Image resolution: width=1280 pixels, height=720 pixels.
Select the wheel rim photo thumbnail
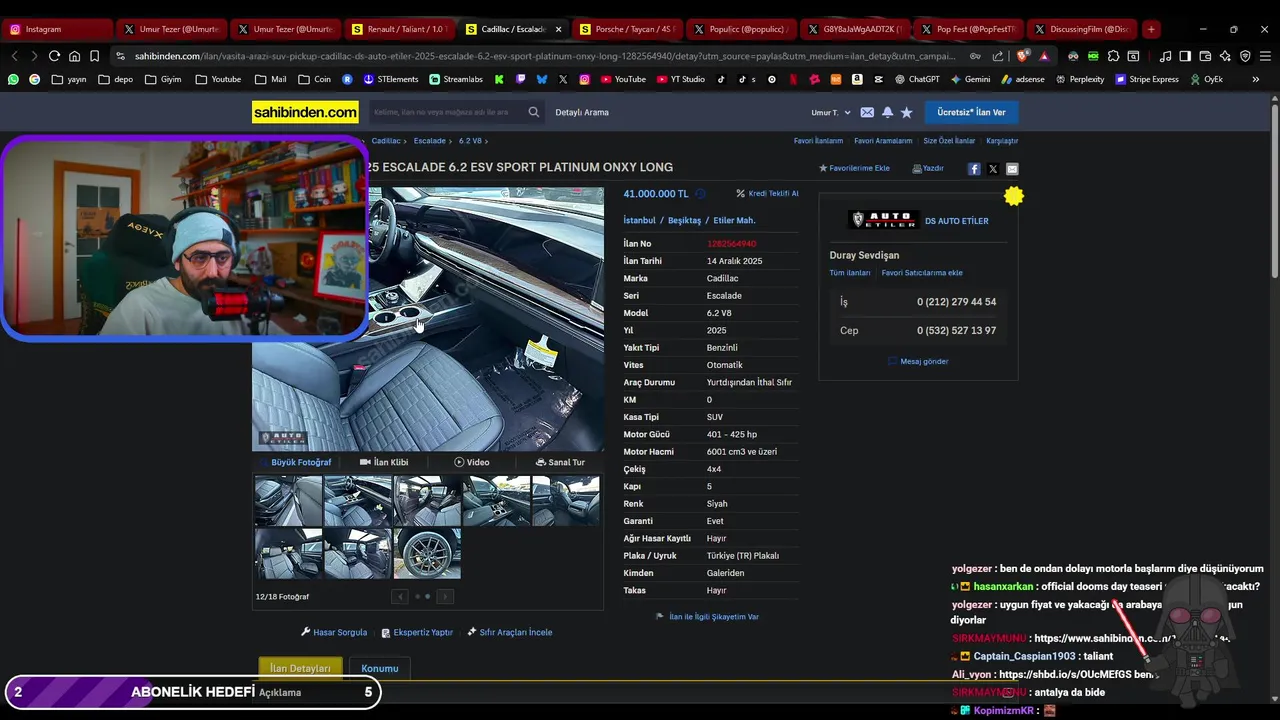pos(427,553)
